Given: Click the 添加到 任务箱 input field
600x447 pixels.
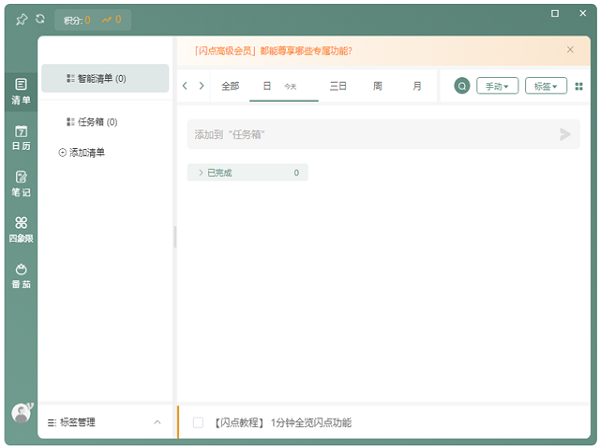Looking at the screenshot, I should point(370,134).
